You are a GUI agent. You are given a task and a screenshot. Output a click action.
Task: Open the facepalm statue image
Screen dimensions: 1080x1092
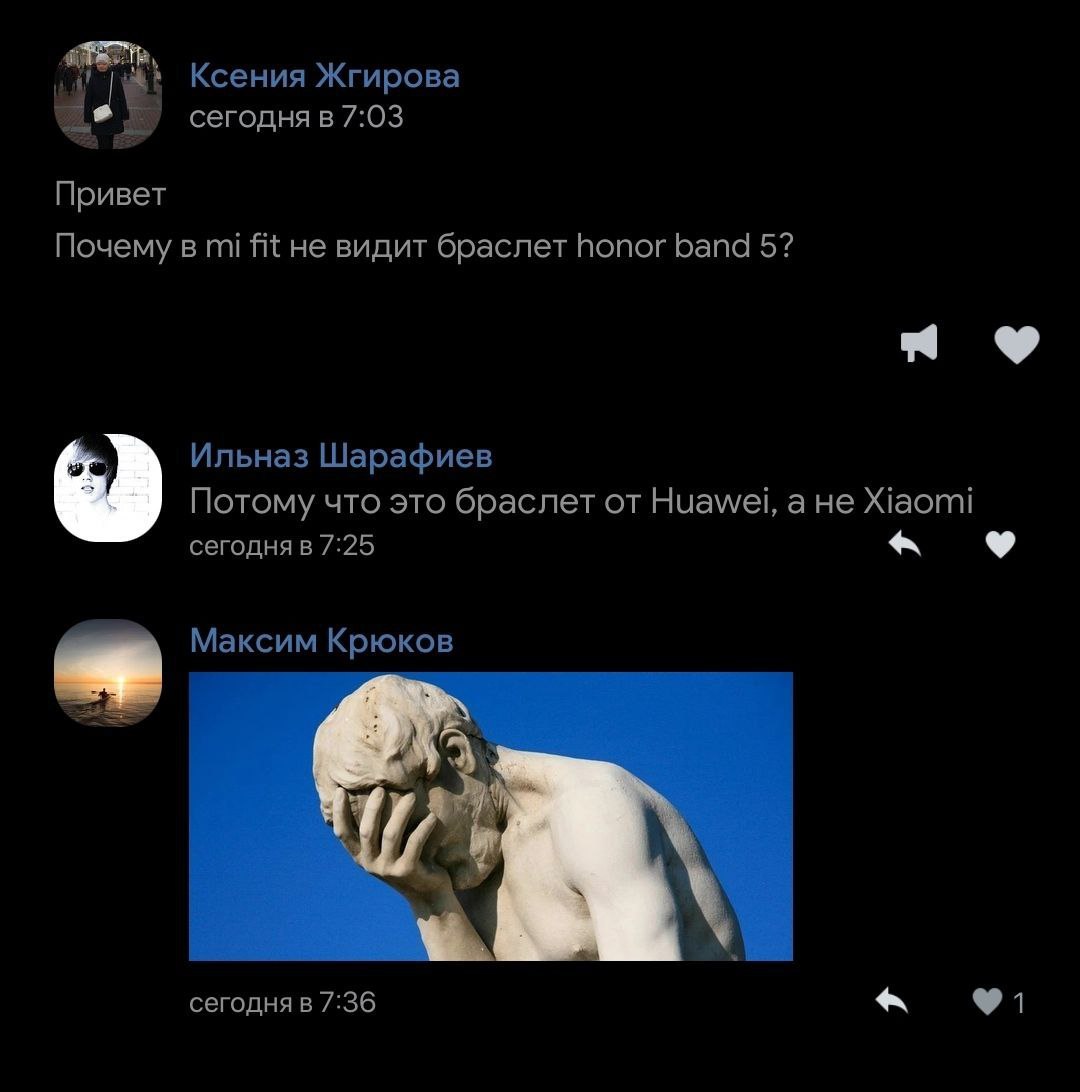[x=491, y=816]
